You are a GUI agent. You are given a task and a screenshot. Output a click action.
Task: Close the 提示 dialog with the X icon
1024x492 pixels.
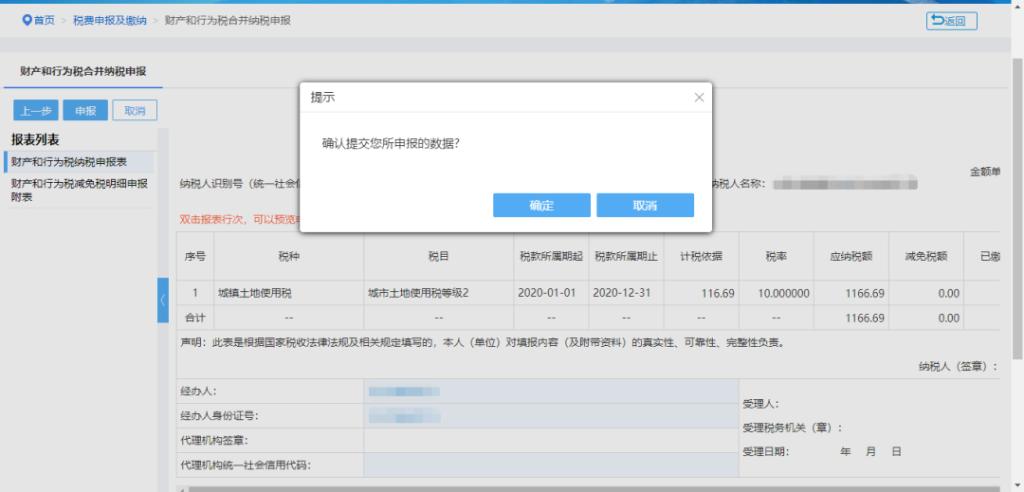pyautogui.click(x=699, y=97)
